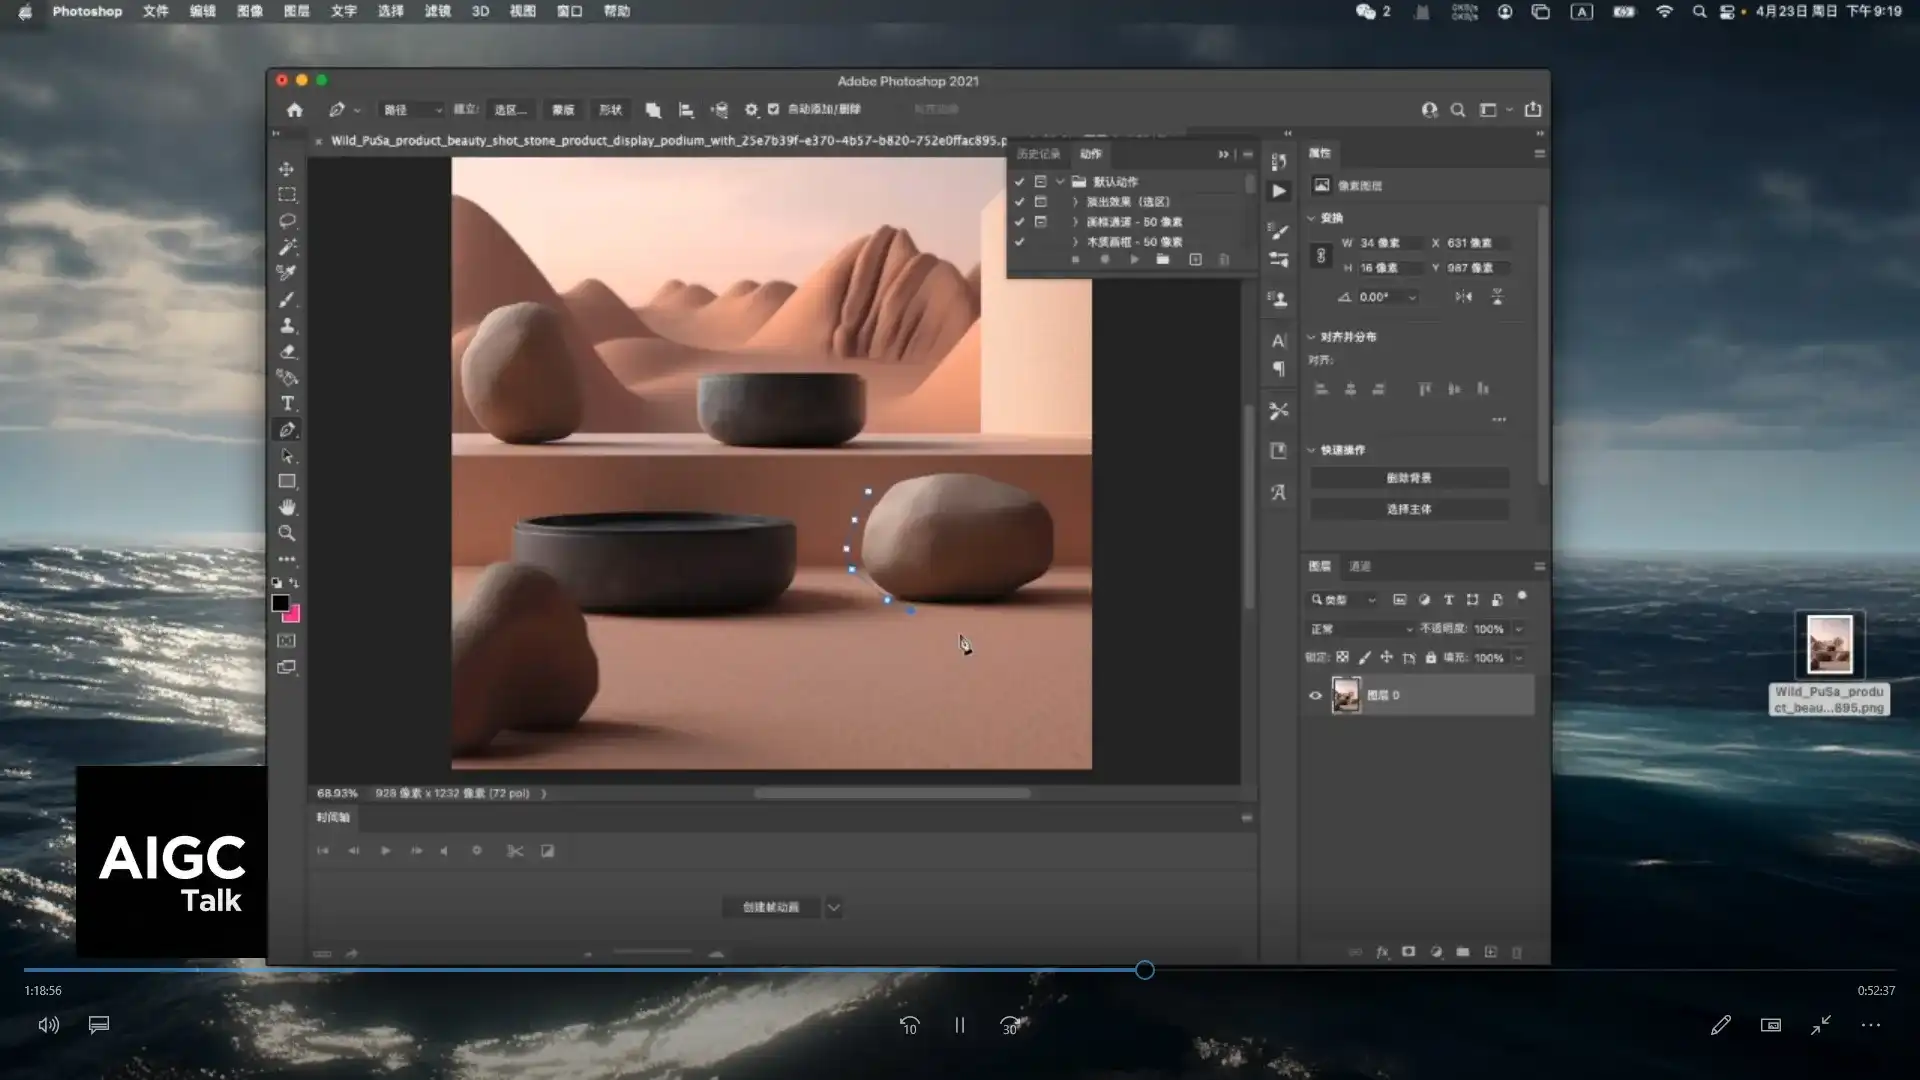
Task: Select the Hand tool
Action: coord(287,507)
